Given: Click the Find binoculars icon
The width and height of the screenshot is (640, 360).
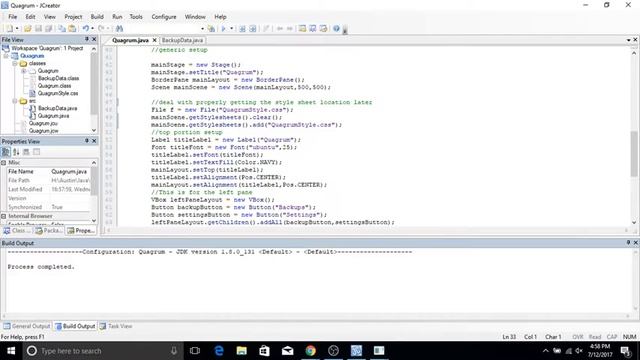Looking at the screenshot, I should (119, 29).
